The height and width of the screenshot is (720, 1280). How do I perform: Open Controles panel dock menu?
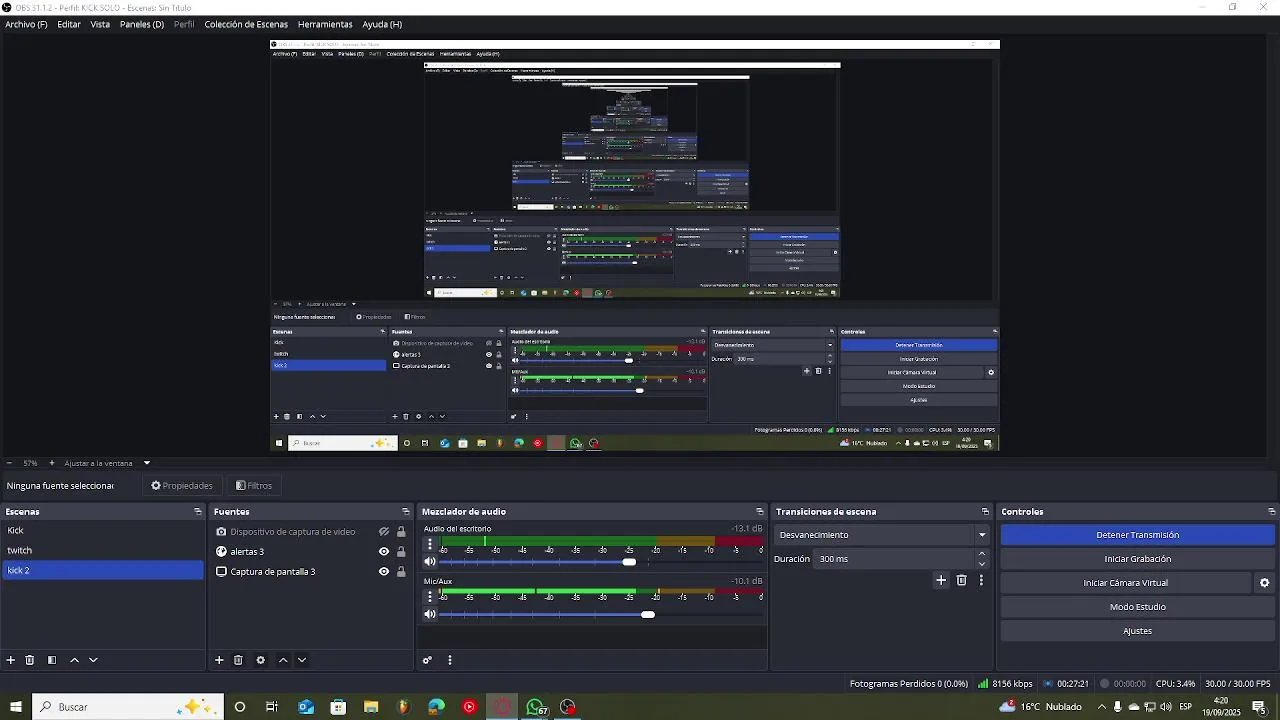(1272, 512)
